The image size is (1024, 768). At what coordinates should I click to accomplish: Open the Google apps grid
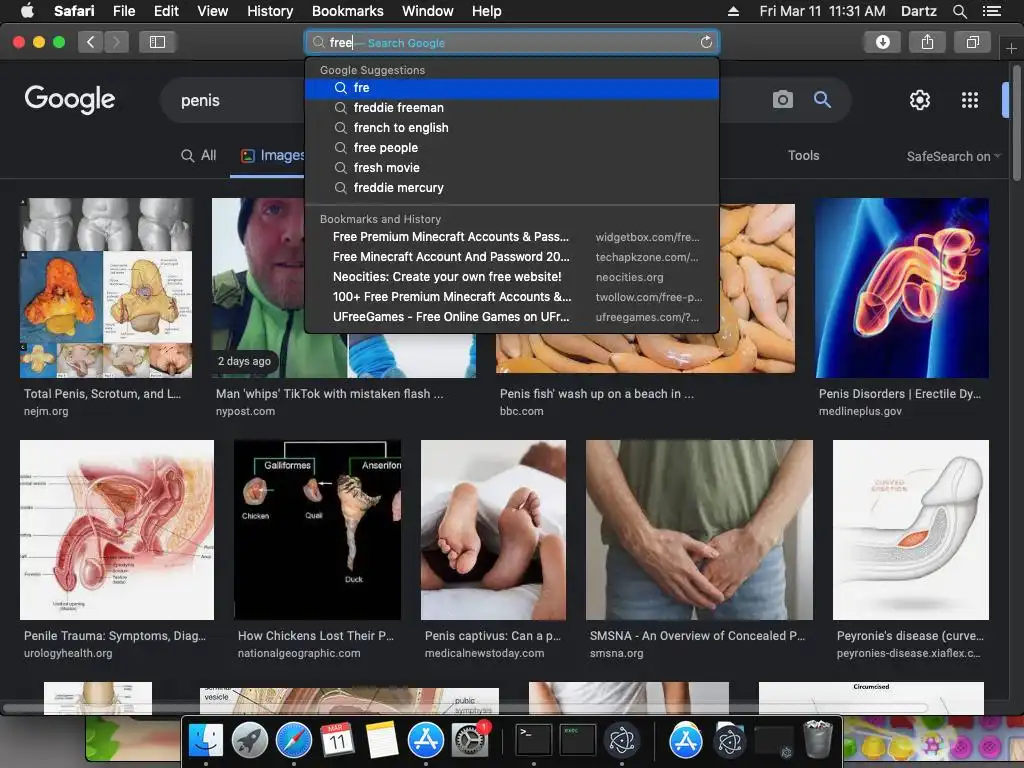(x=970, y=100)
